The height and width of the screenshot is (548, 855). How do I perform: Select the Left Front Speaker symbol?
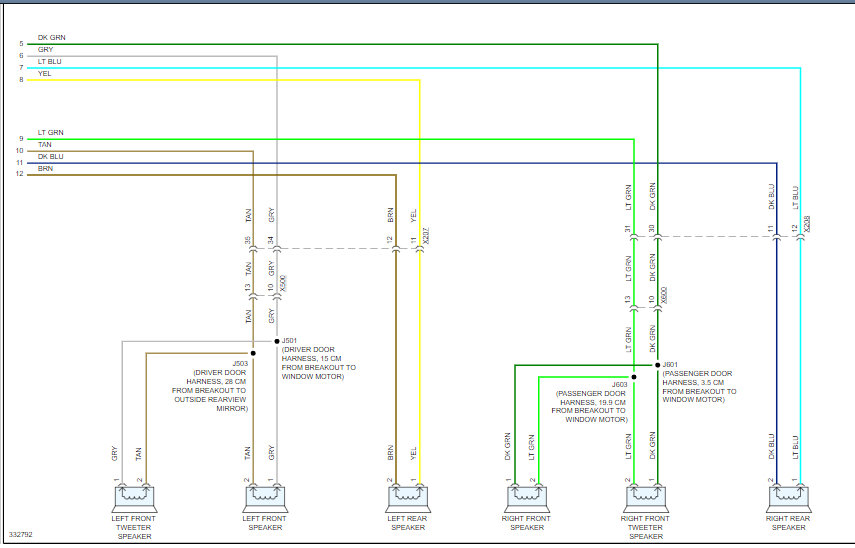(x=265, y=499)
